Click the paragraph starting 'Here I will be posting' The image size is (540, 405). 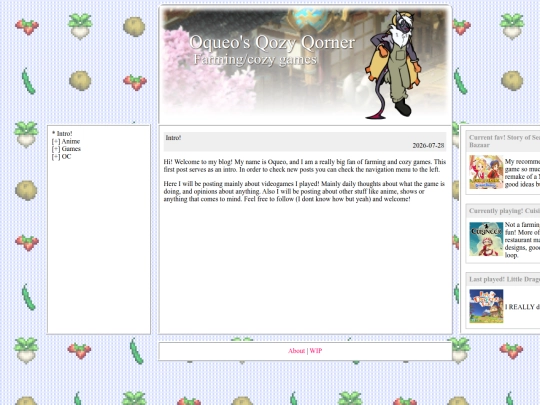tap(304, 191)
